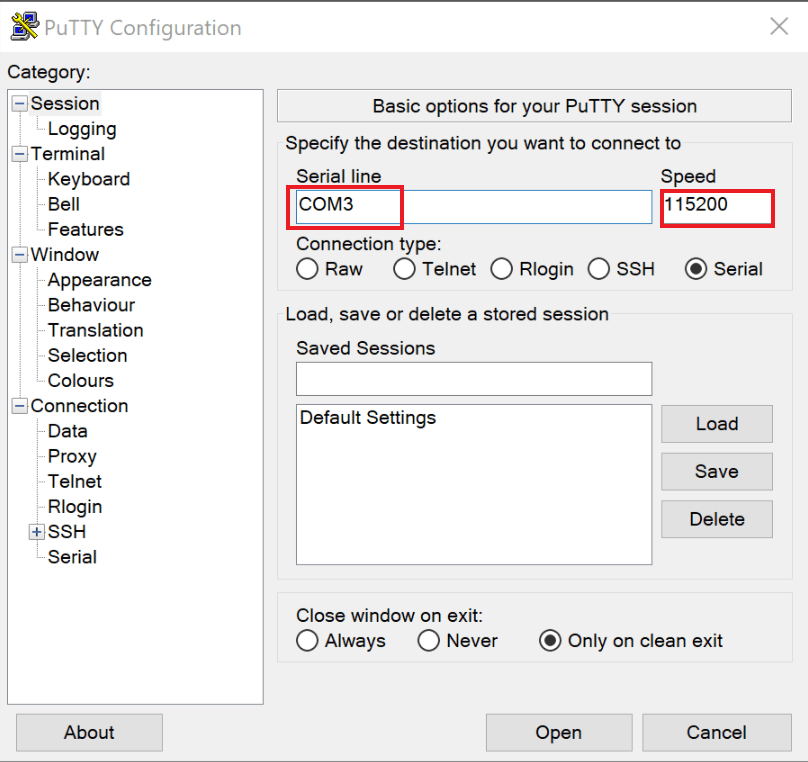
Task: Open the Logging settings page
Action: [81, 129]
